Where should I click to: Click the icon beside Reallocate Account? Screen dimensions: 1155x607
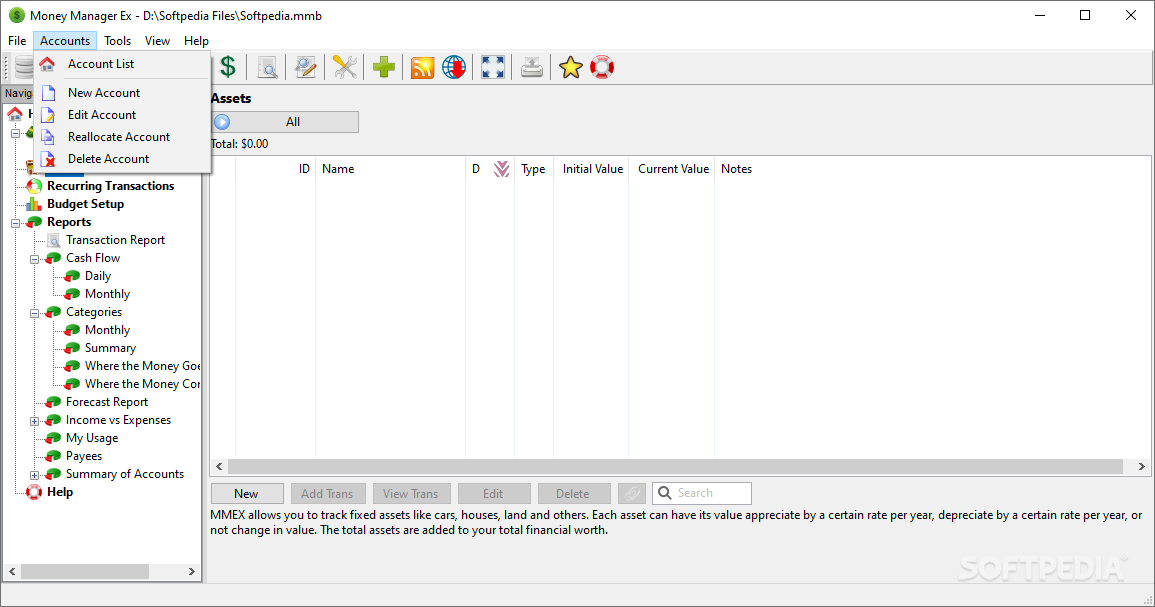(x=48, y=137)
